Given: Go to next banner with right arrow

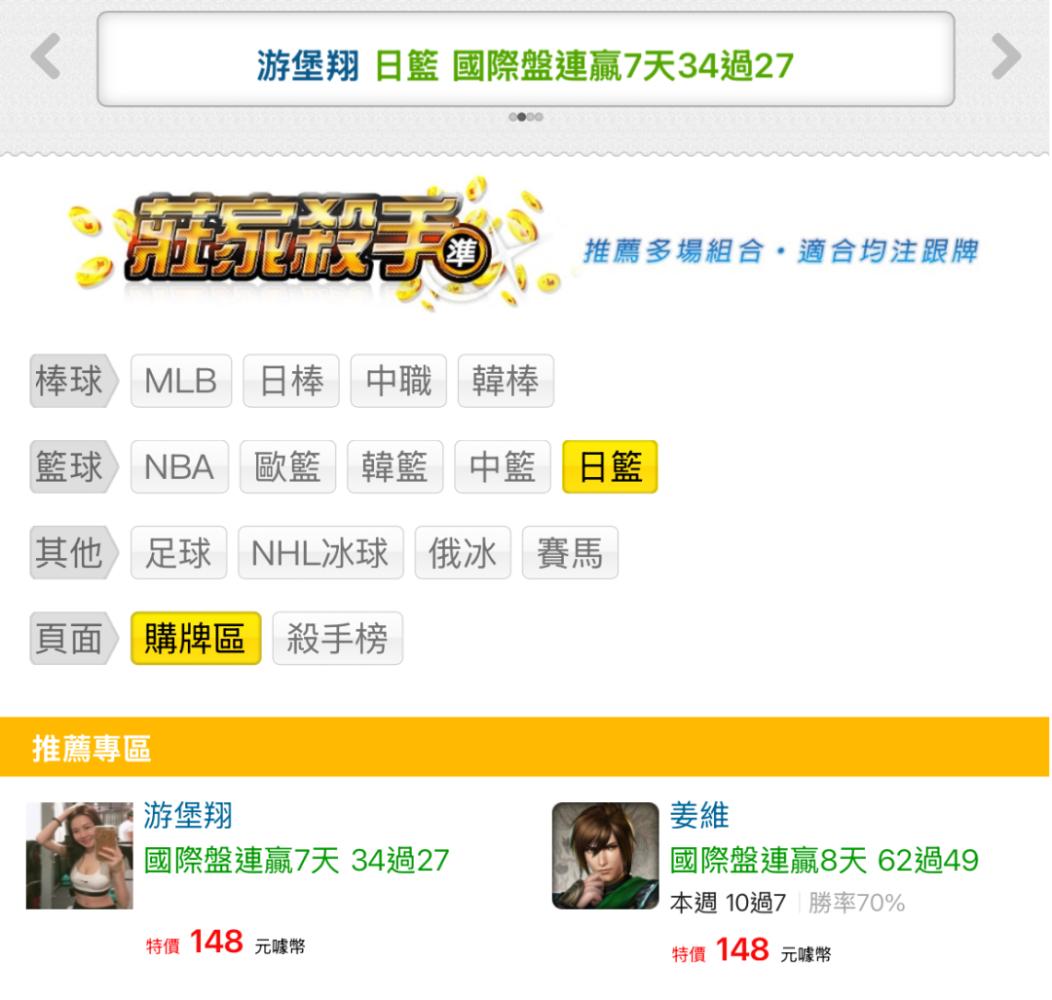Looking at the screenshot, I should click(x=1006, y=57).
